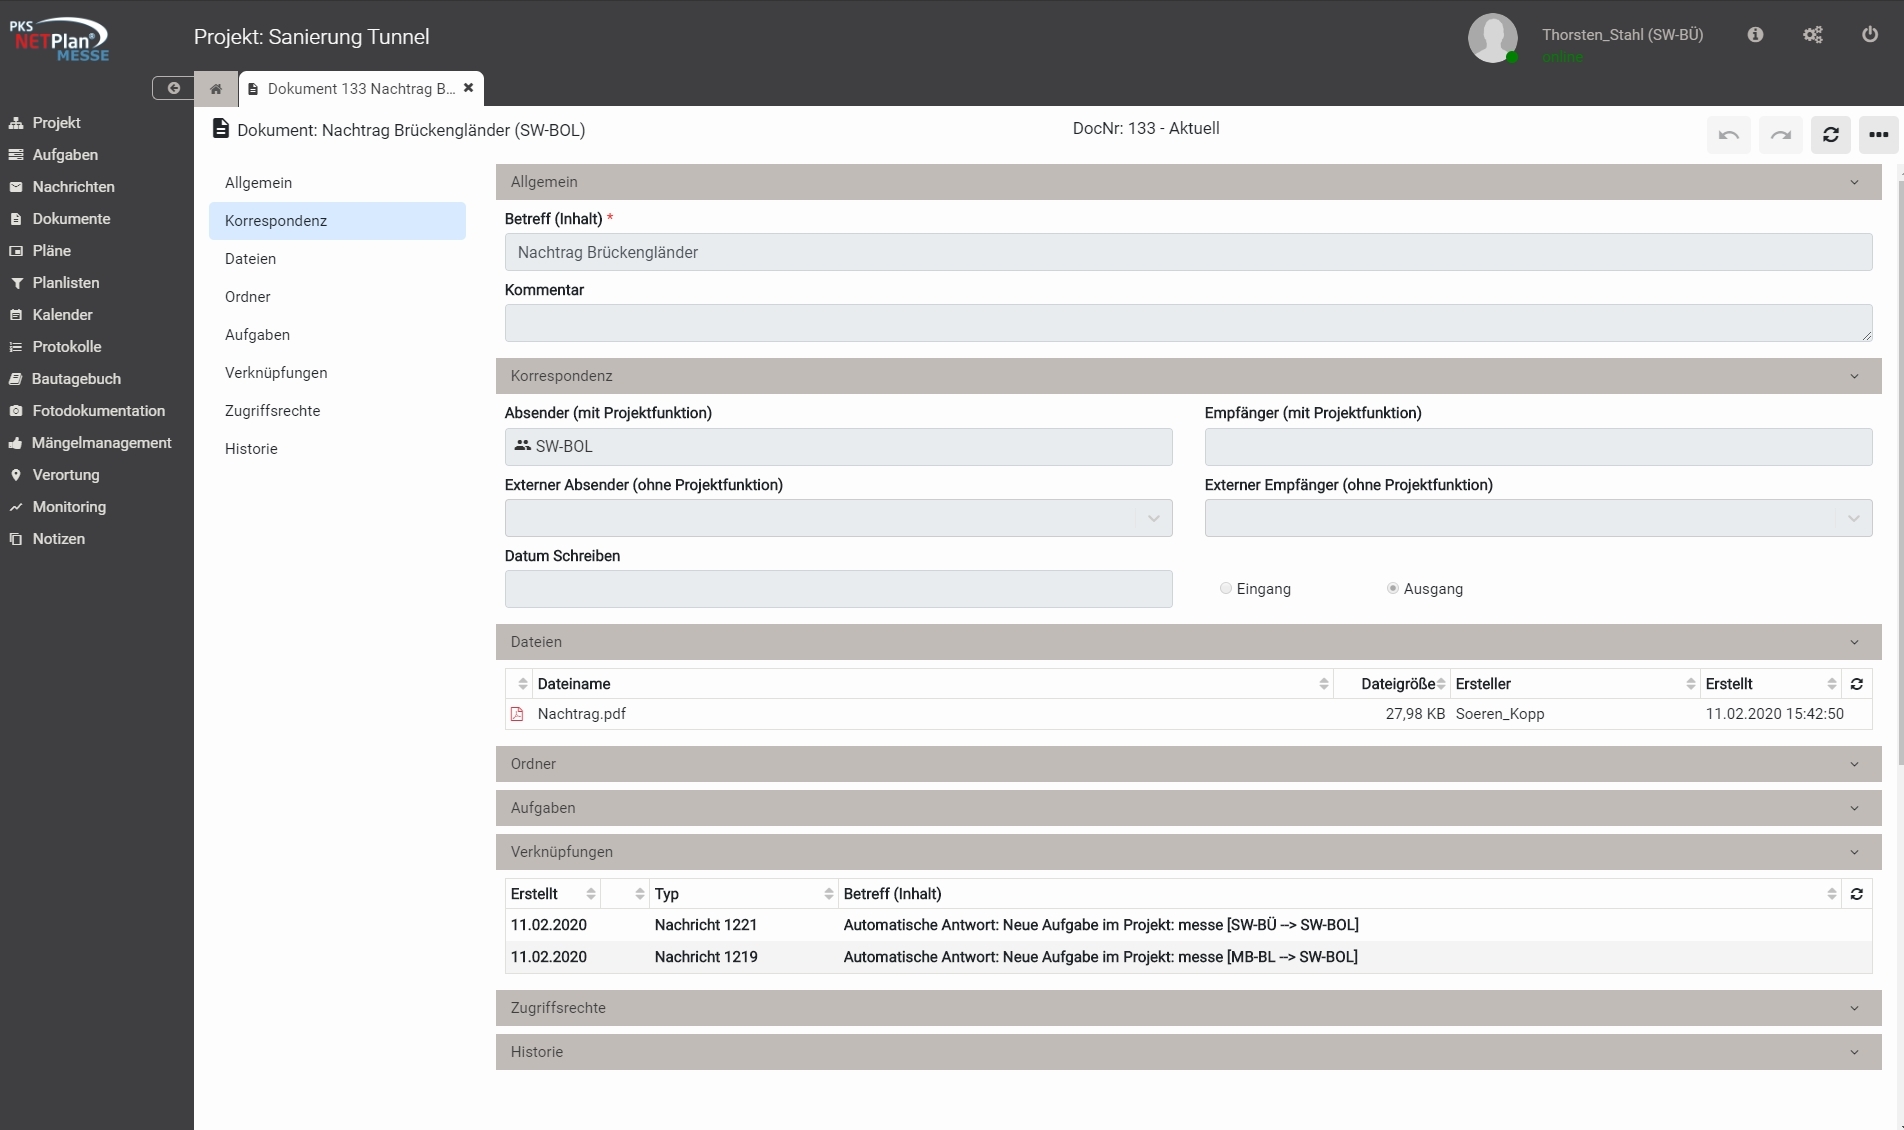The image size is (1904, 1130).
Task: Sort files by Ersteller column
Action: point(1691,684)
